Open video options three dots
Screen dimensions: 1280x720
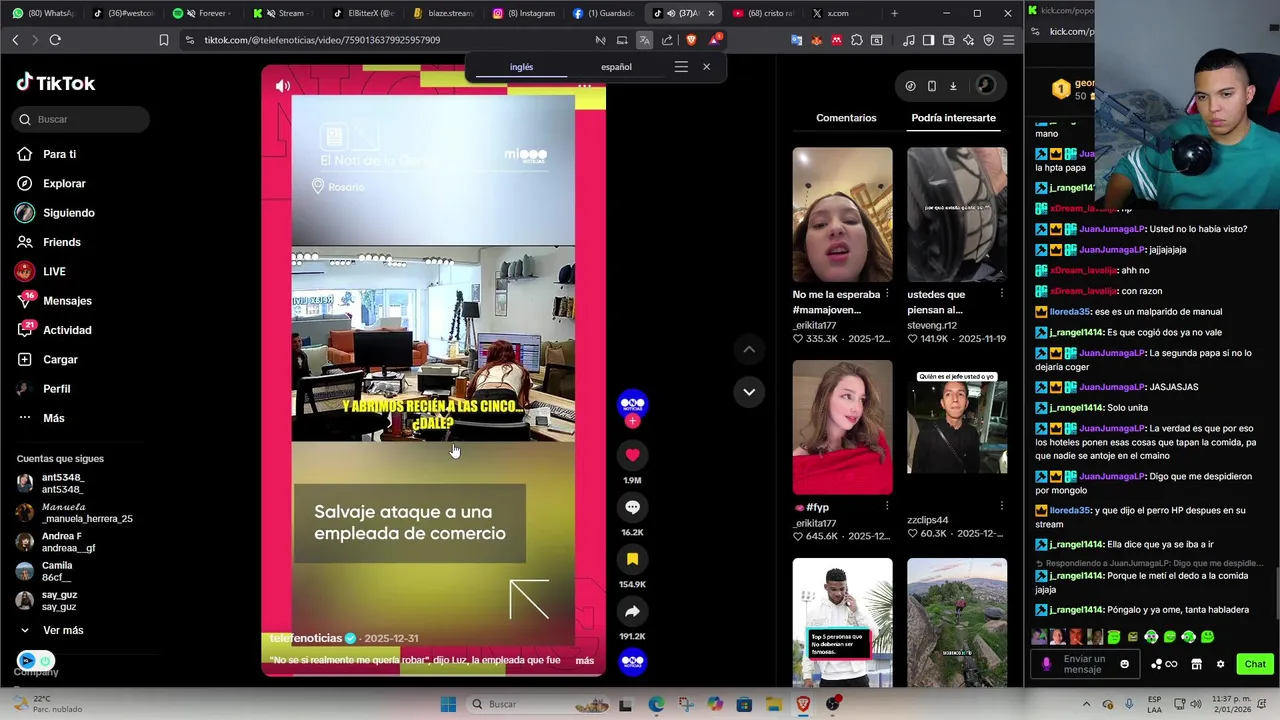585,87
